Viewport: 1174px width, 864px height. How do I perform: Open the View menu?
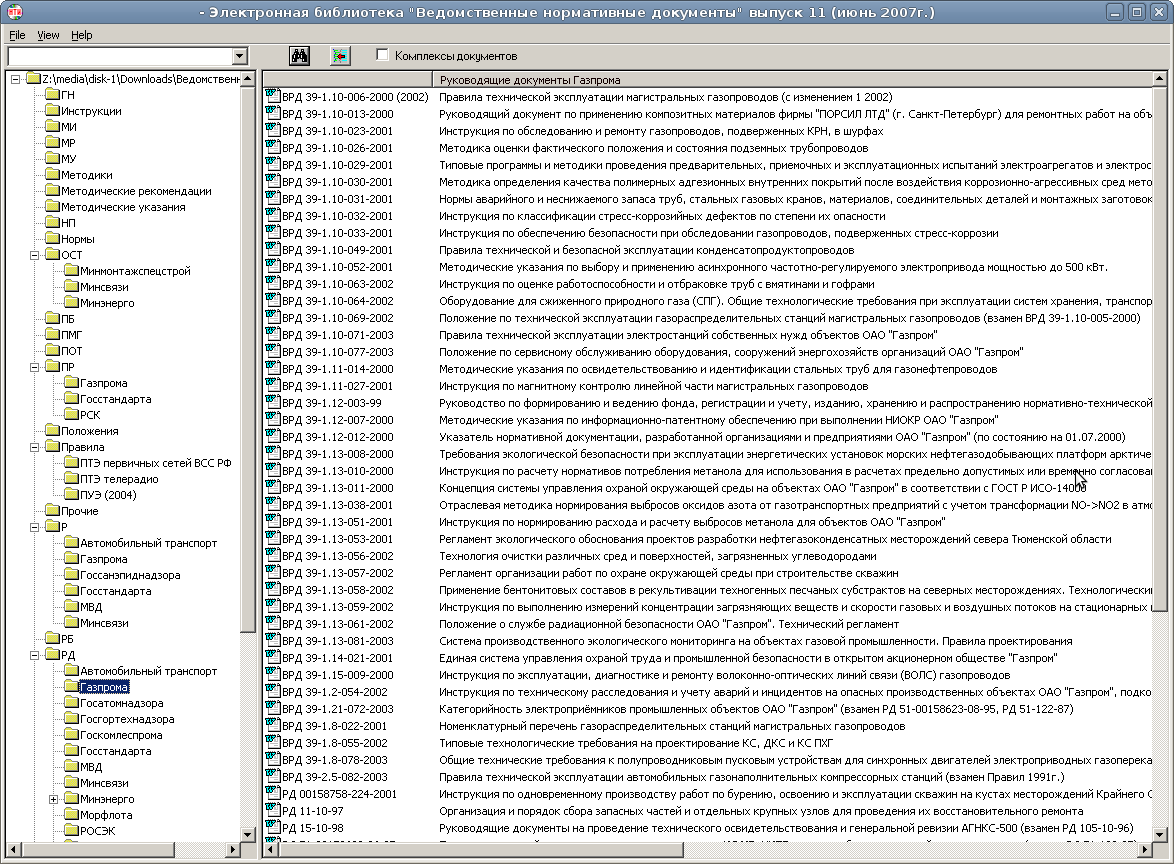tap(49, 35)
